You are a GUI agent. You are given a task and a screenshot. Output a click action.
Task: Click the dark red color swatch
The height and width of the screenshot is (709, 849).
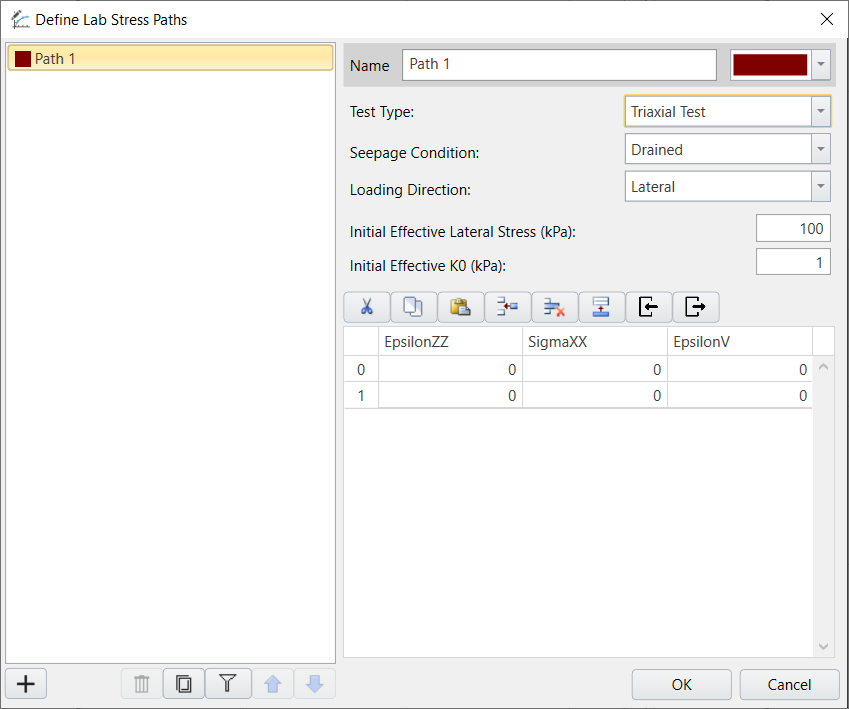pyautogui.click(x=770, y=64)
